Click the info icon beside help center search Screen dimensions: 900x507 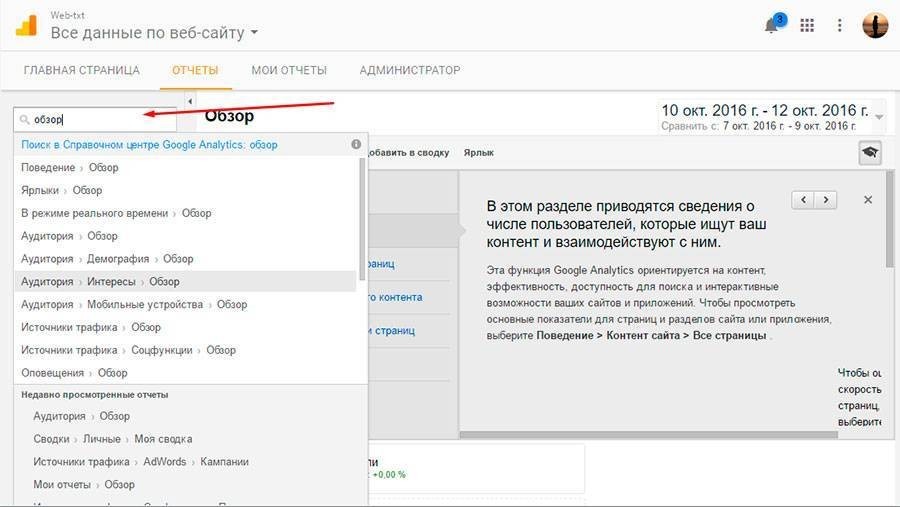356,144
